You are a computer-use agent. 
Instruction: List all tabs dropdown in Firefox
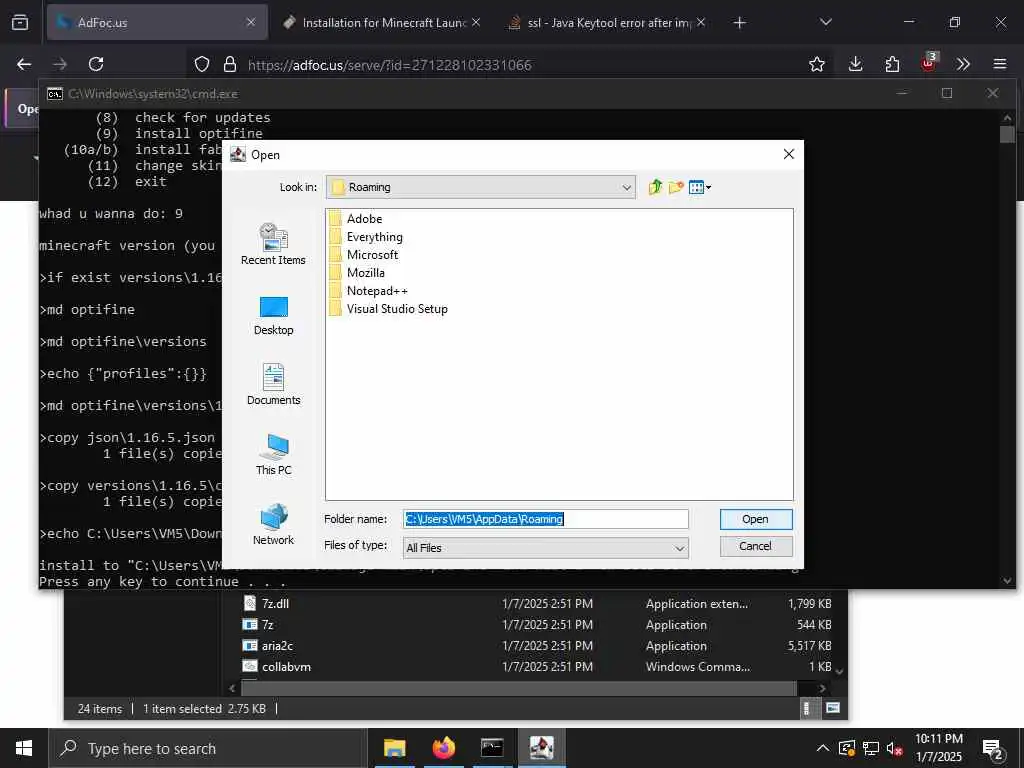(x=825, y=22)
